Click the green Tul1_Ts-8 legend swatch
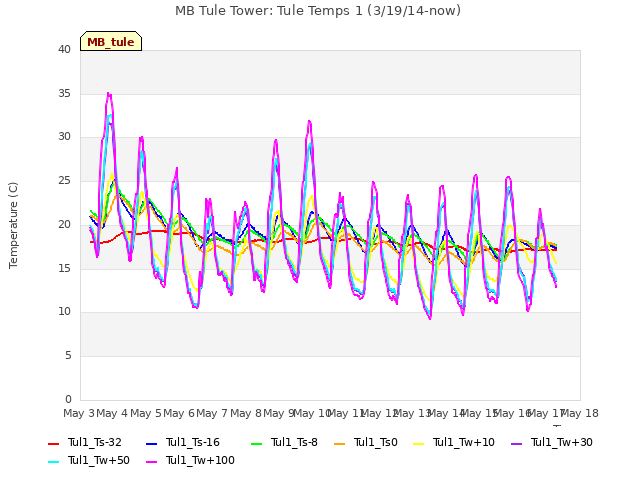This screenshot has width=640, height=480. pos(257,444)
